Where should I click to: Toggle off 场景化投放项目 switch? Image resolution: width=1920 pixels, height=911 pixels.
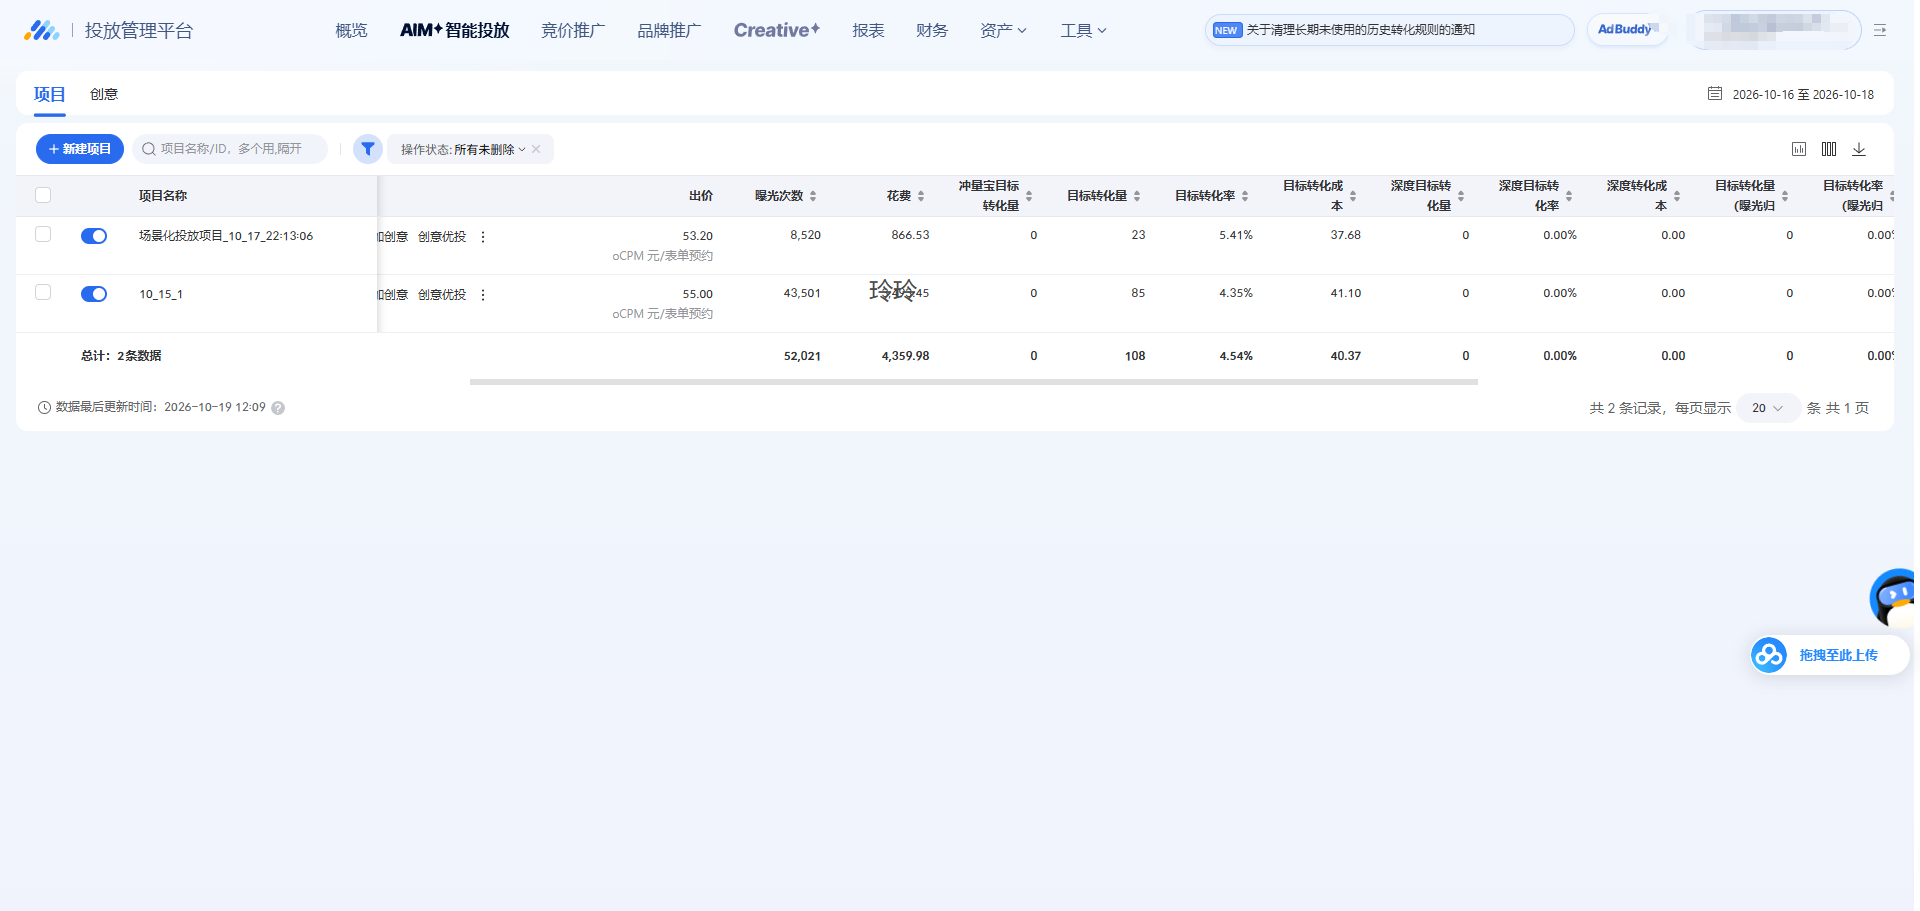point(94,236)
